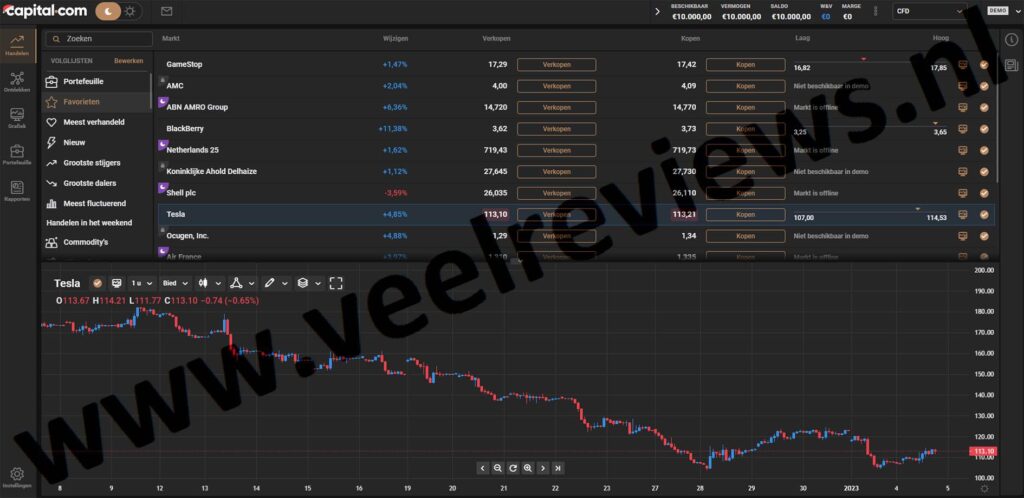Open the Grafiek sidebar section
Viewport: 1024px width, 498px height.
pos(16,118)
